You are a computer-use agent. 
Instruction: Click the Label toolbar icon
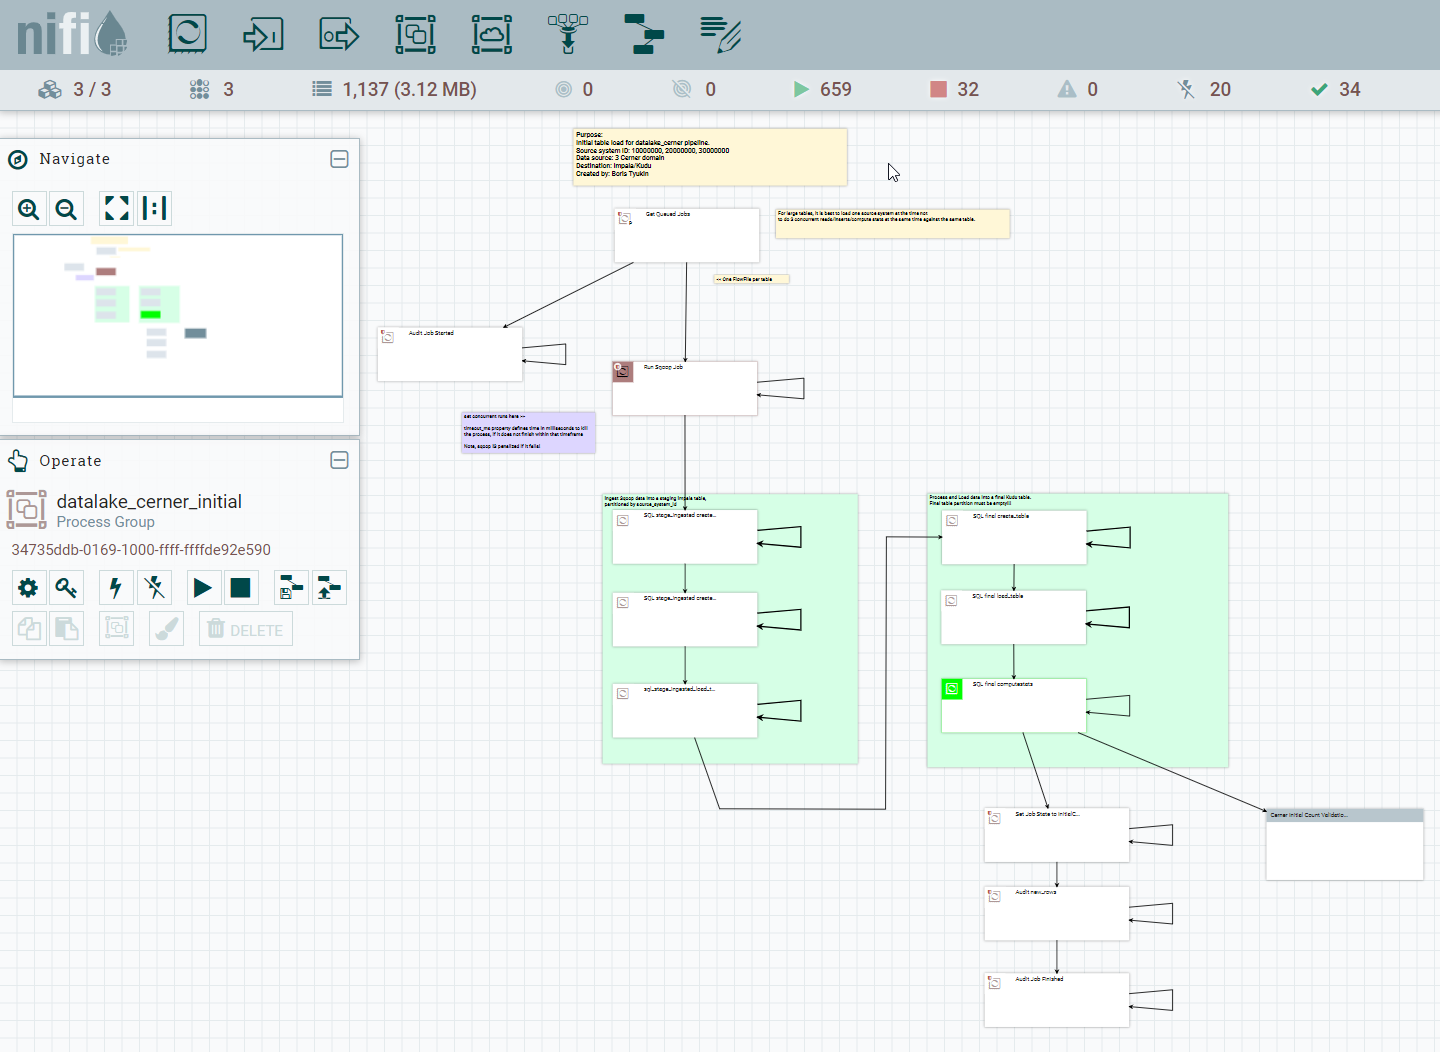[720, 34]
